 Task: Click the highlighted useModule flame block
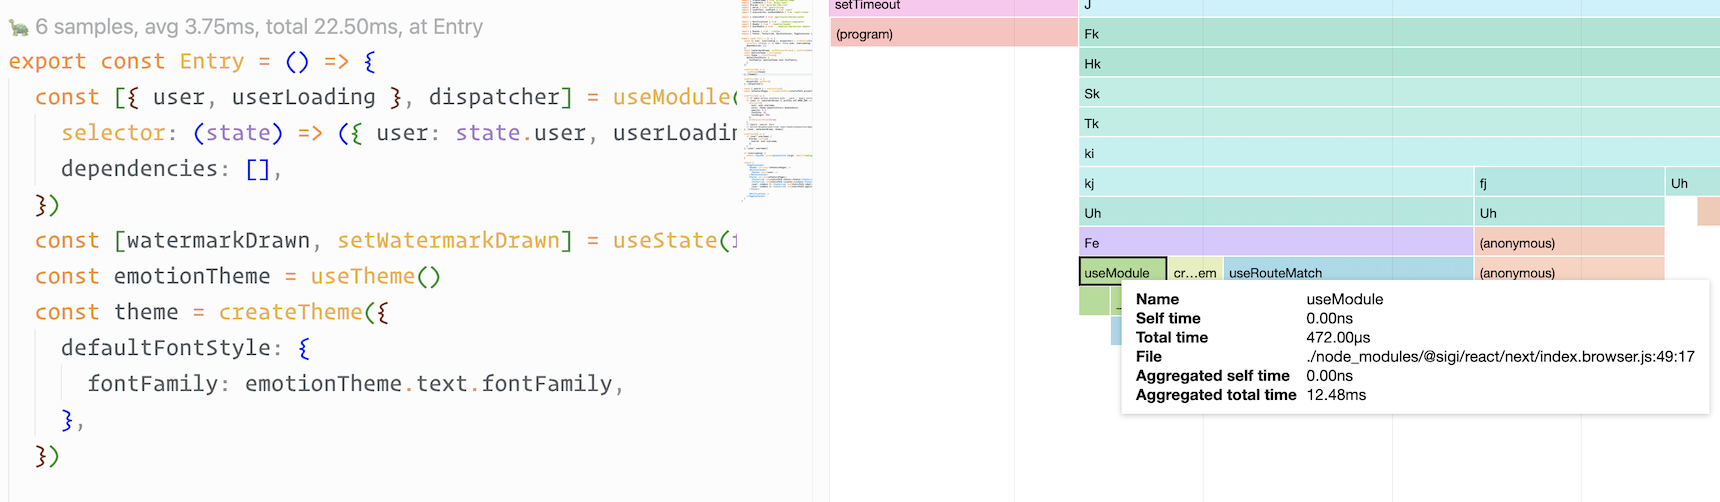point(1122,272)
